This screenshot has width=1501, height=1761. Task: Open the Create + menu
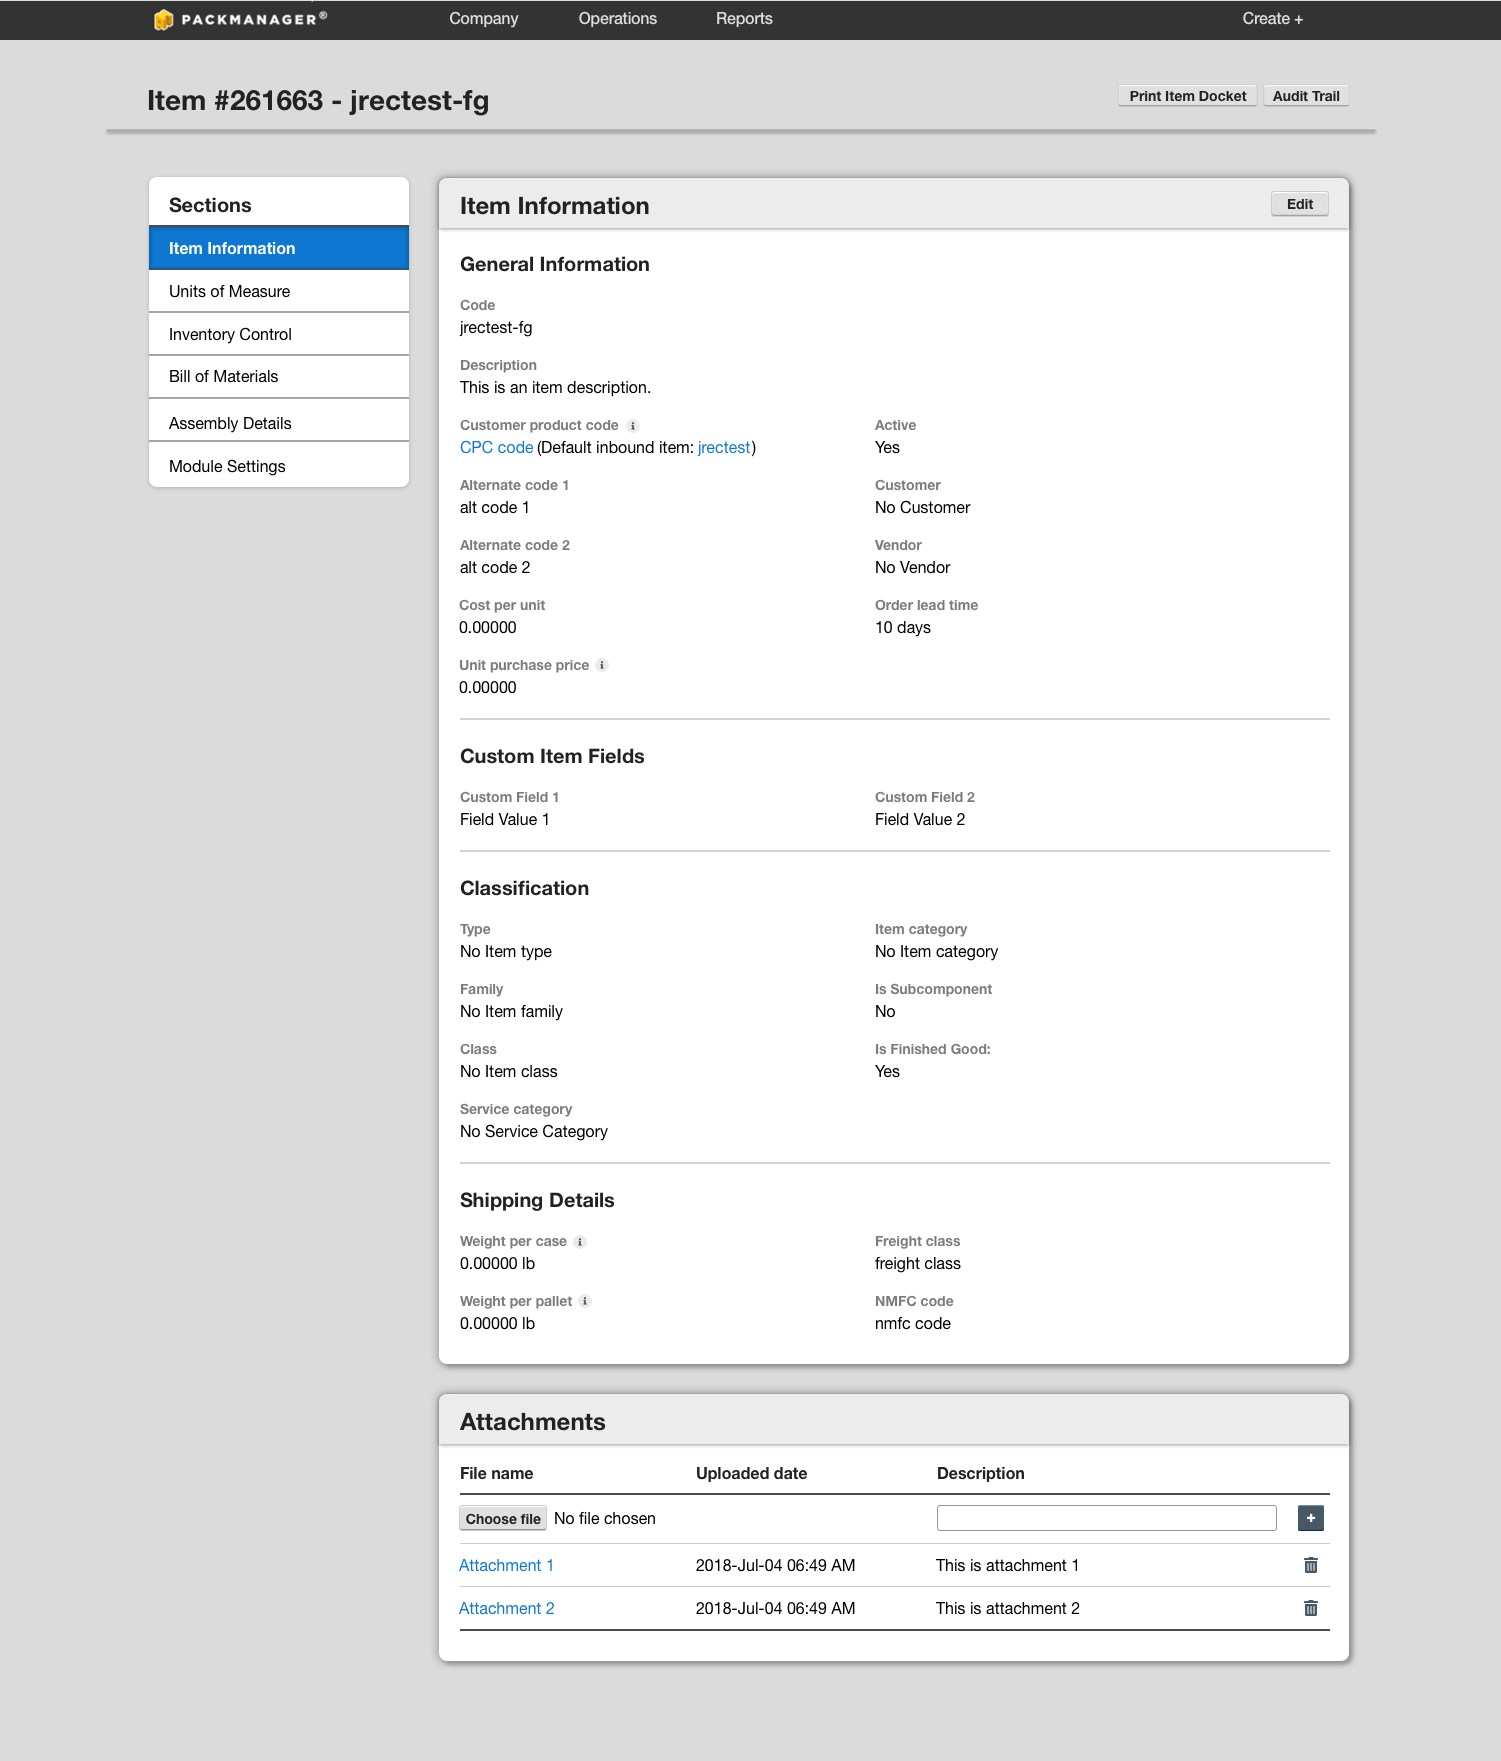(x=1272, y=19)
